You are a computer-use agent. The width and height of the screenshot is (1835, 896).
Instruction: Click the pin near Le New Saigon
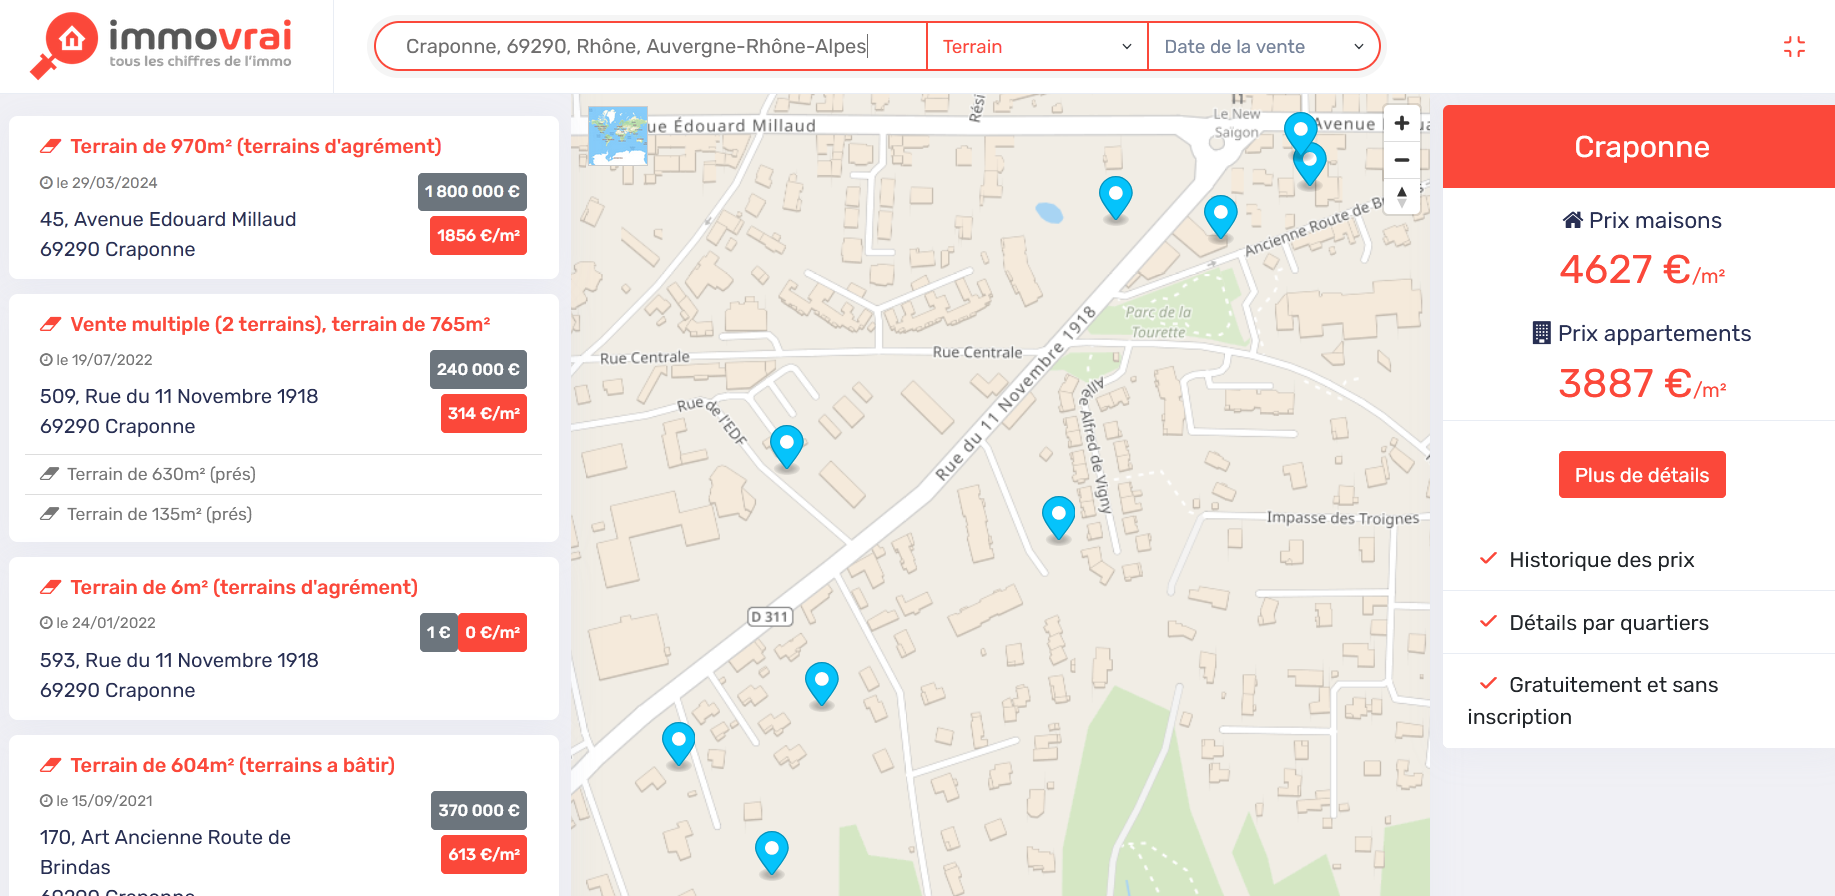[x=1299, y=131]
